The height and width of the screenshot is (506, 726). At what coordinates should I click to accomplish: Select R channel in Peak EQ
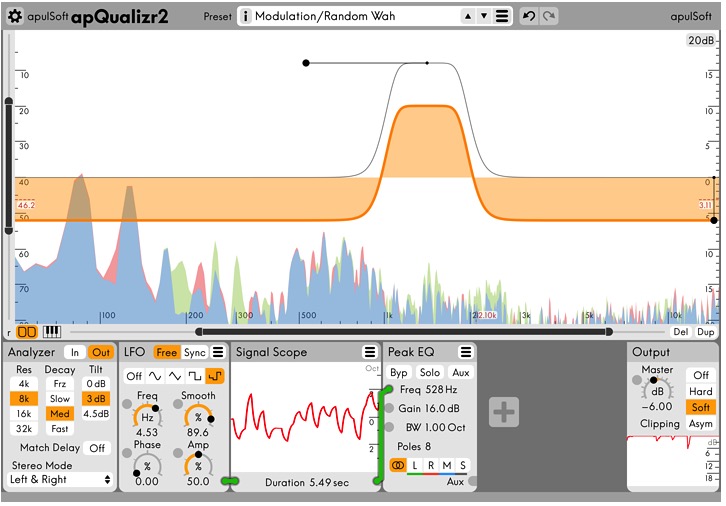tap(431, 465)
